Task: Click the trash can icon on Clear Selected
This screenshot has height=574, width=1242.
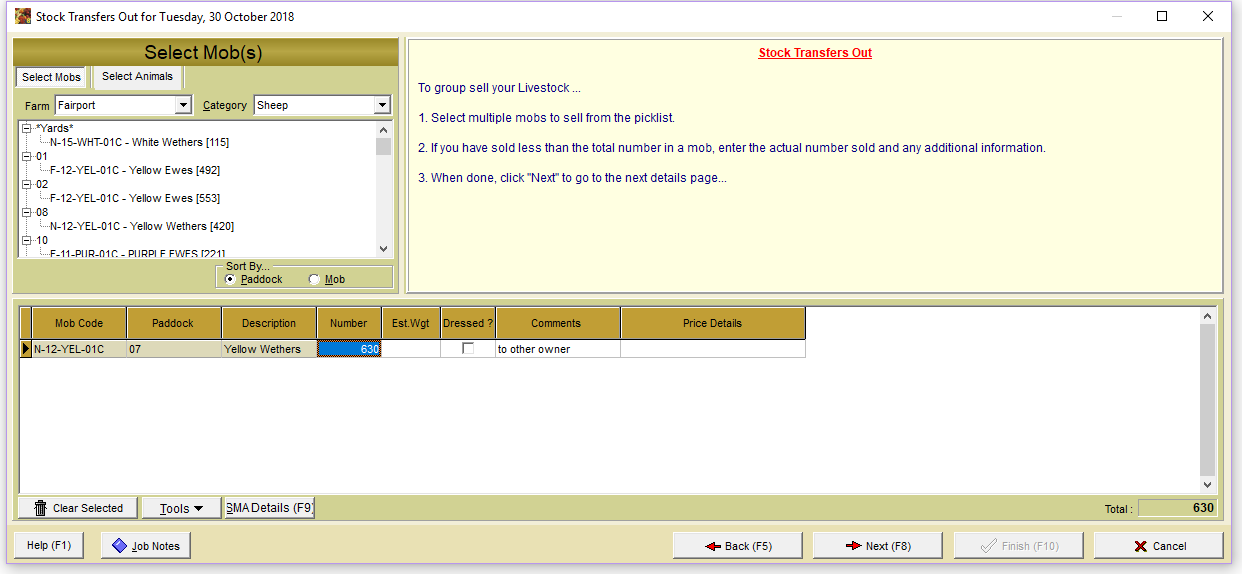Action: click(40, 508)
